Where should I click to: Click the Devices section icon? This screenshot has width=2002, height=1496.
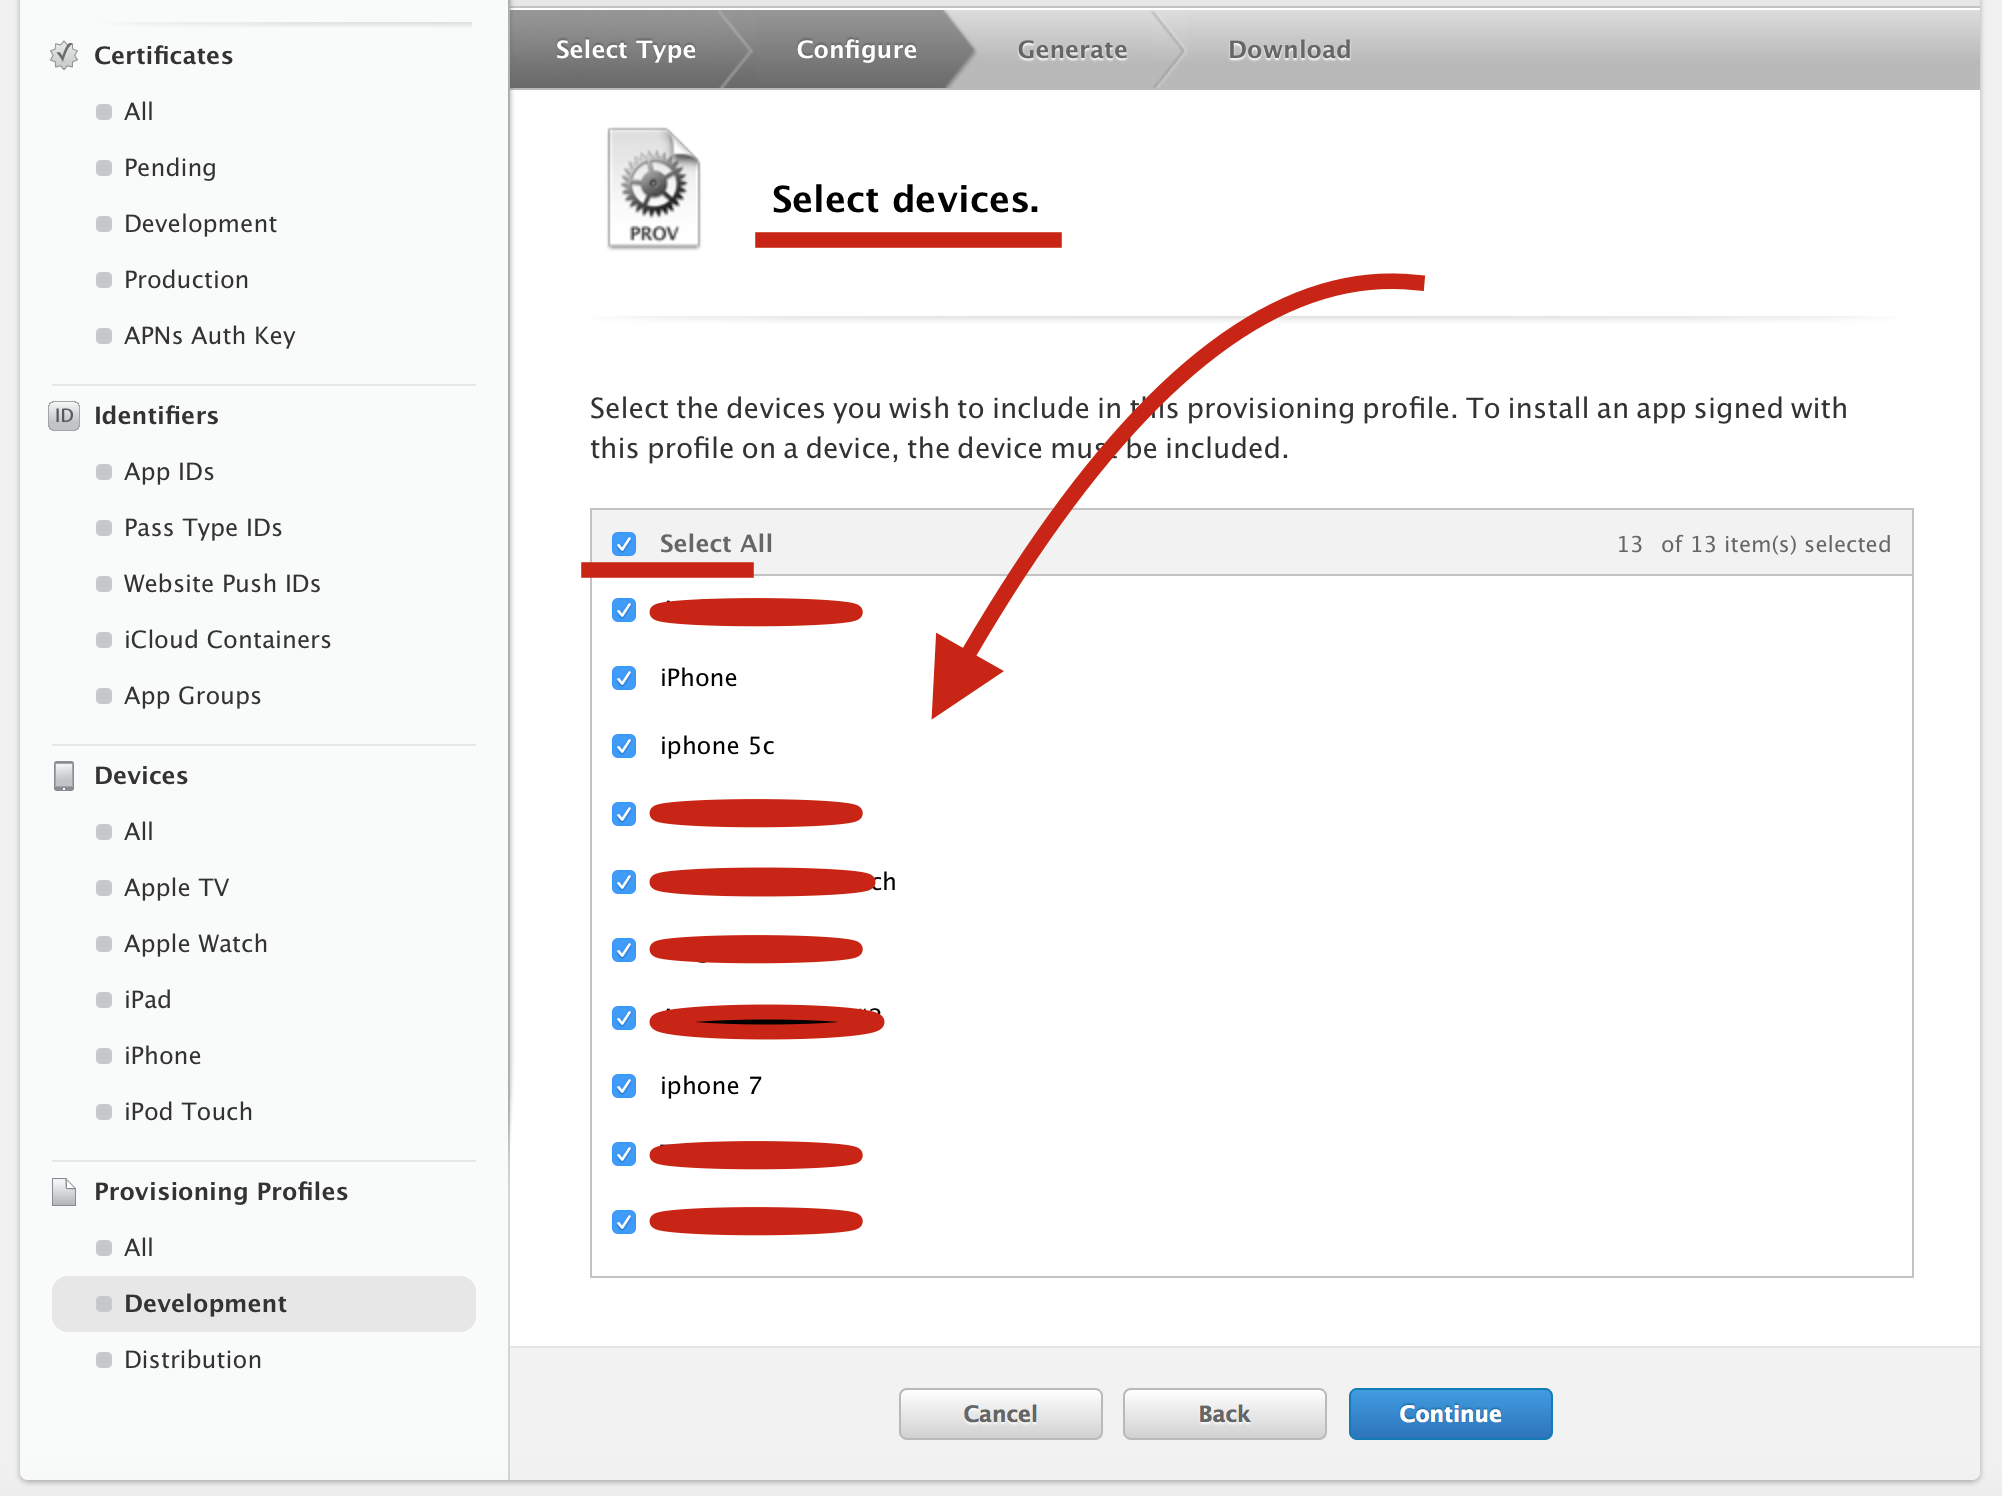[x=64, y=775]
